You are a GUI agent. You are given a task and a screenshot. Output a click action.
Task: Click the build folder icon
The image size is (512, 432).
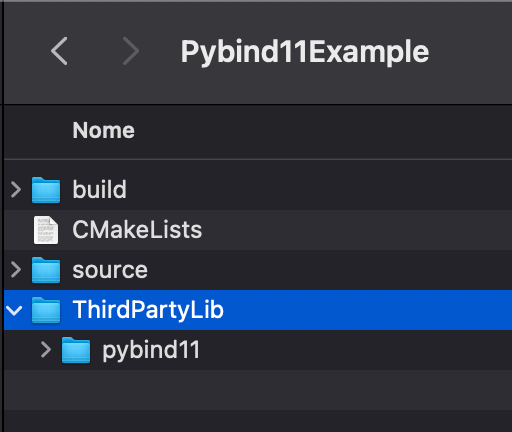[x=46, y=190]
